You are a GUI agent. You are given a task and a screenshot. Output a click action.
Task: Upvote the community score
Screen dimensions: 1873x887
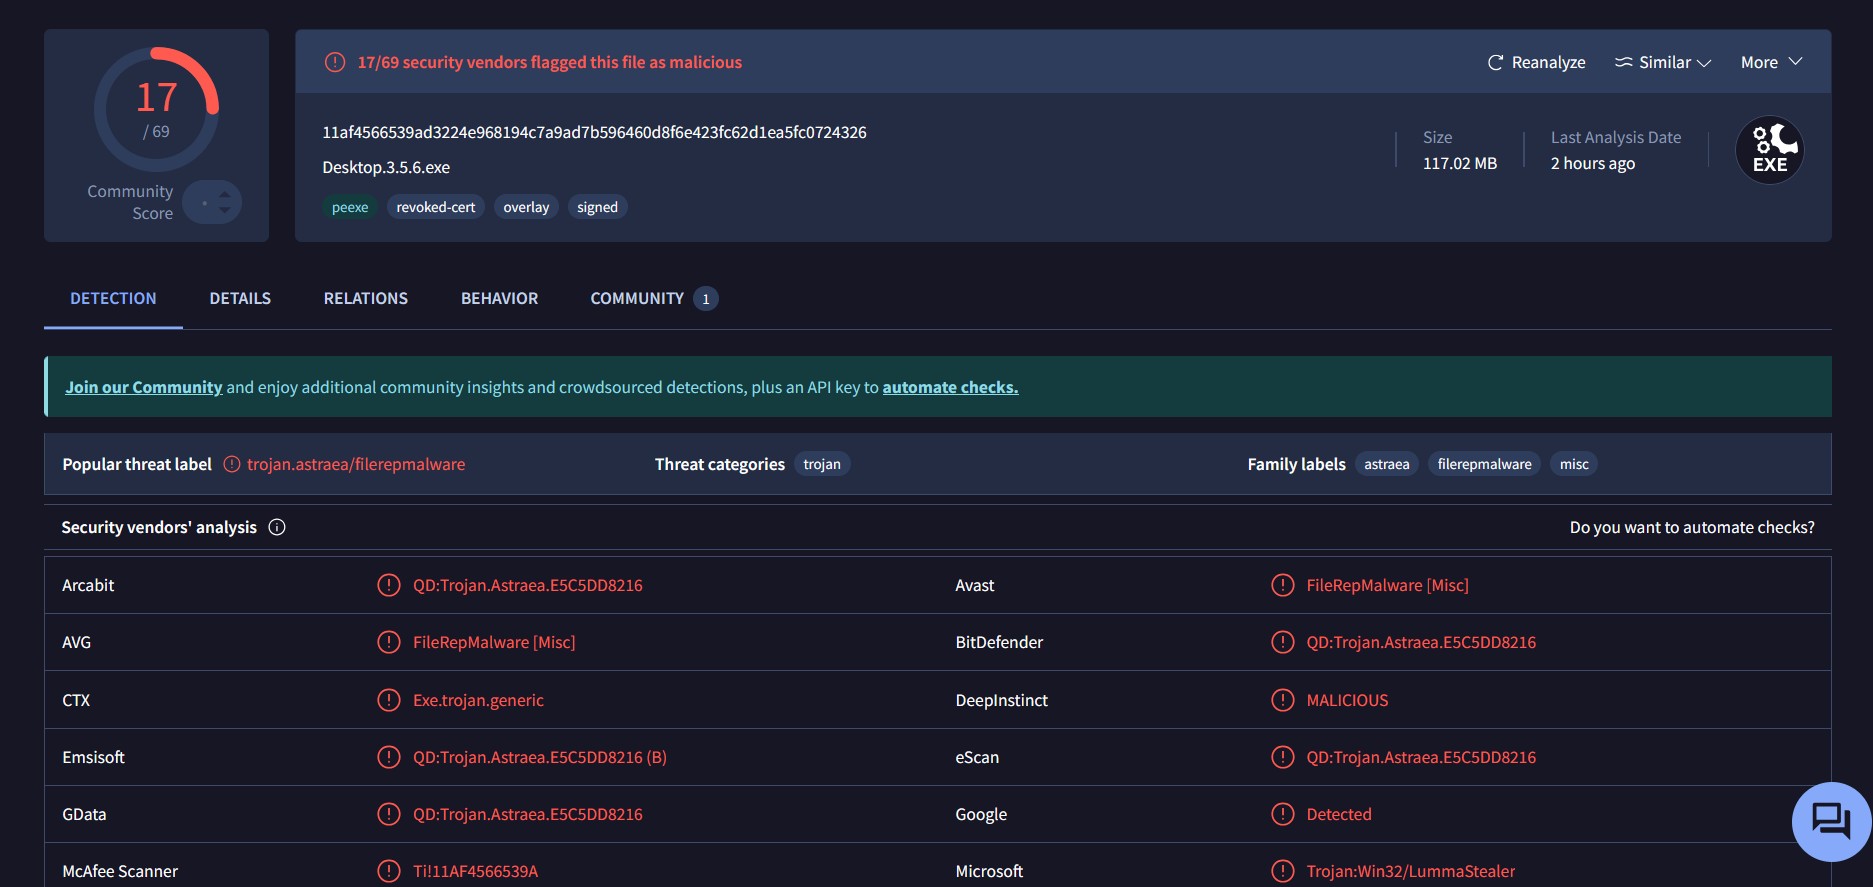(225, 193)
